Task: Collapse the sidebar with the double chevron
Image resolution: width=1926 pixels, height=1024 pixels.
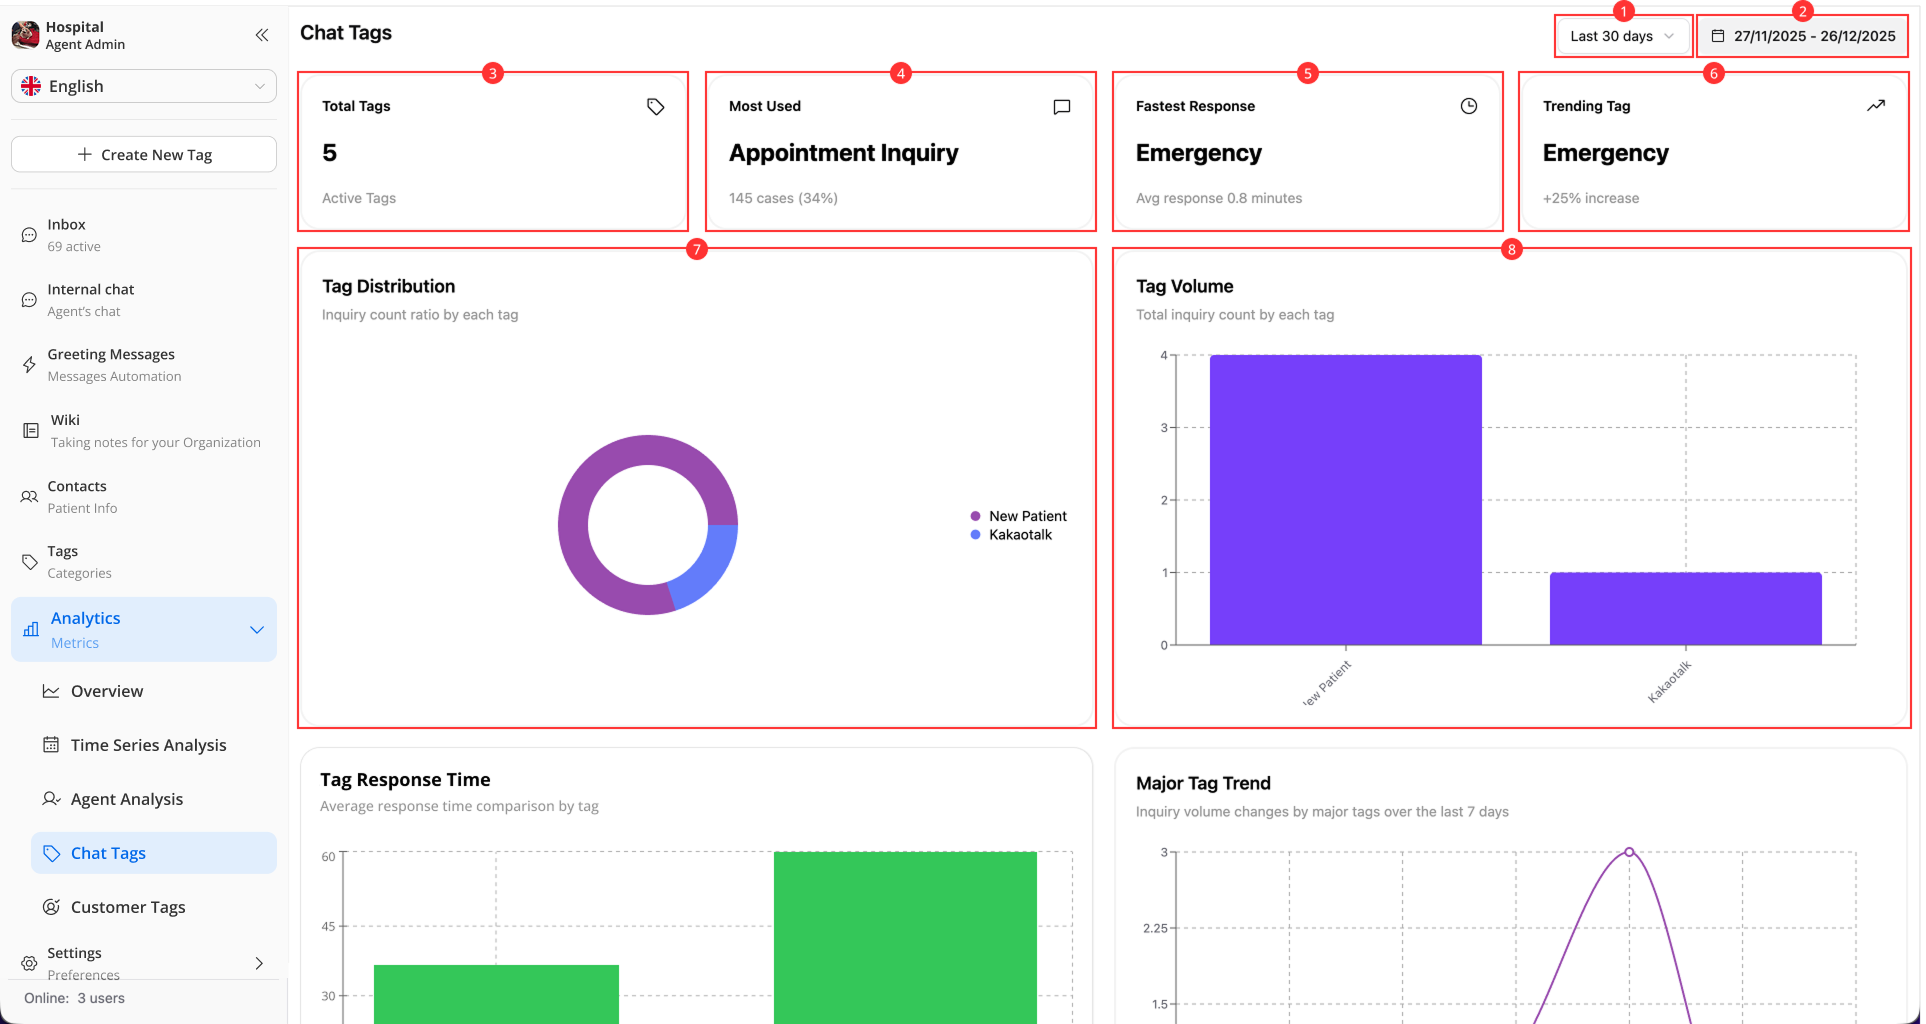Action: point(261,34)
